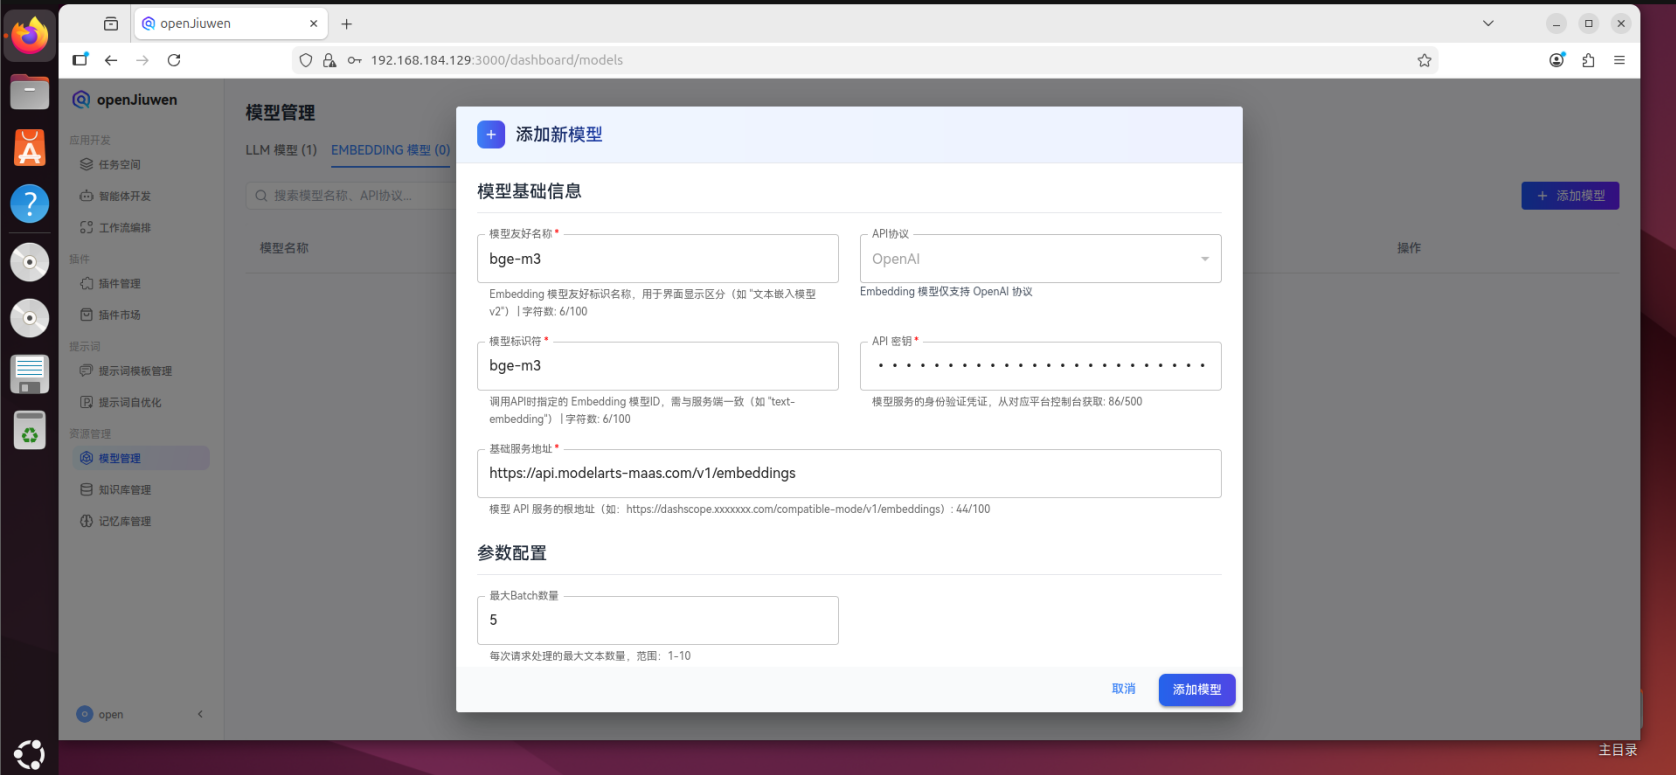Open Files from the dock
This screenshot has height=775, width=1676.
tap(29, 92)
